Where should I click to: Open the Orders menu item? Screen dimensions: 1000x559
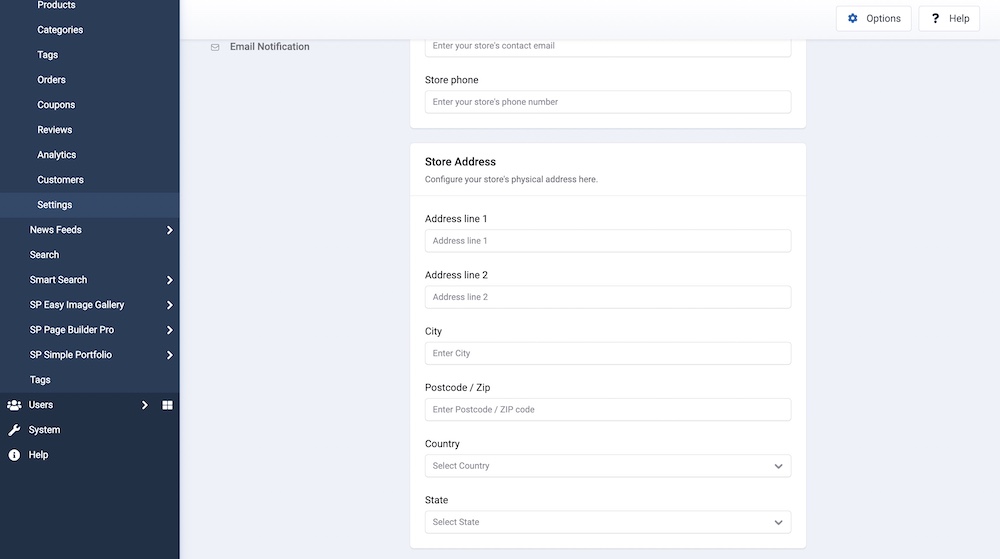tap(52, 80)
